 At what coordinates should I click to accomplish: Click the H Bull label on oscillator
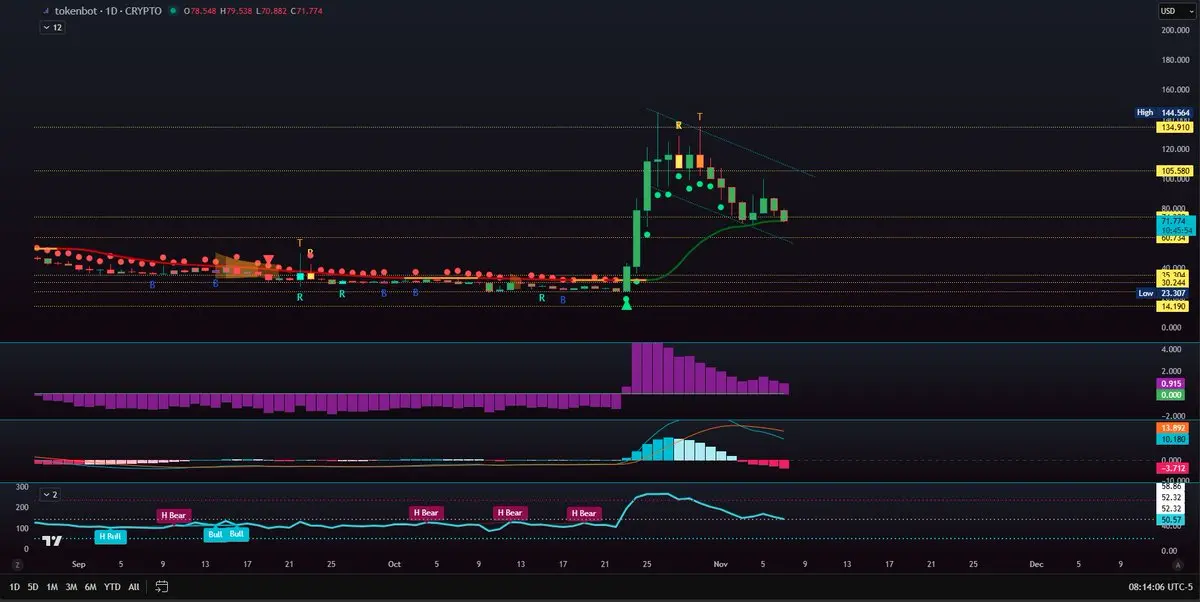(112, 537)
